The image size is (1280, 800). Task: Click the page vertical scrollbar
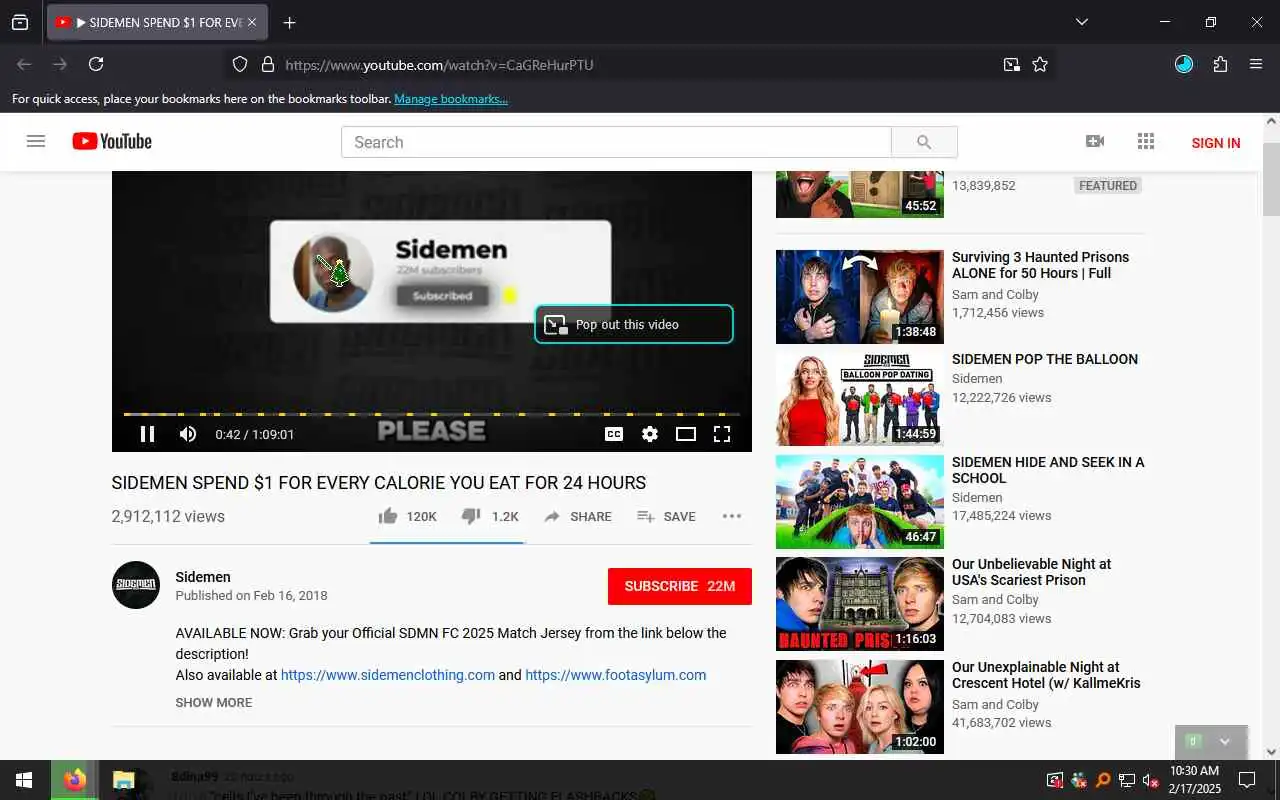[x=1271, y=180]
